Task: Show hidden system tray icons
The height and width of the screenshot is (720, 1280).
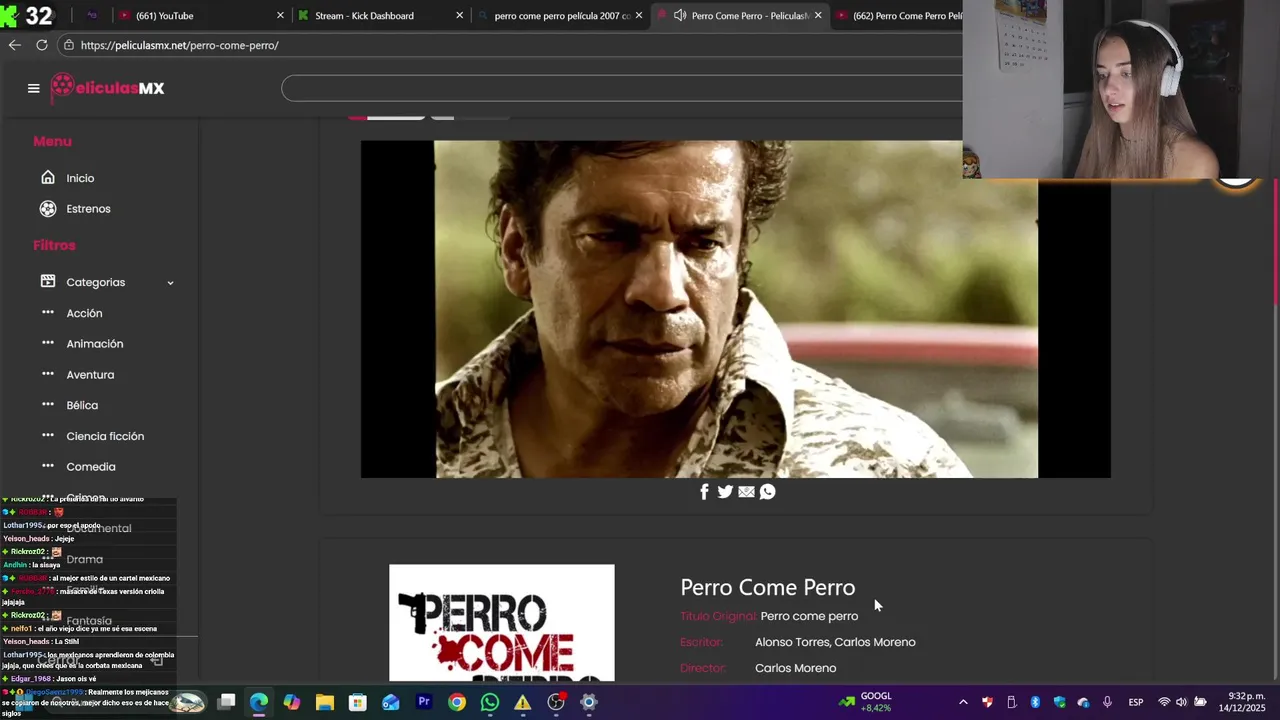Action: point(963,702)
